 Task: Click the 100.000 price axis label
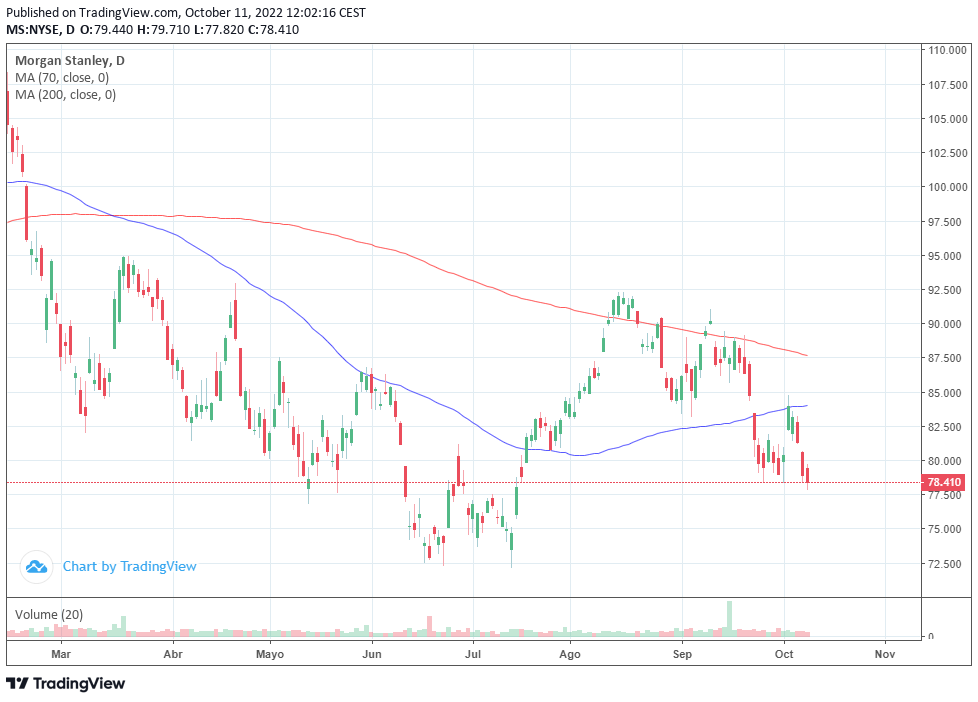point(947,187)
